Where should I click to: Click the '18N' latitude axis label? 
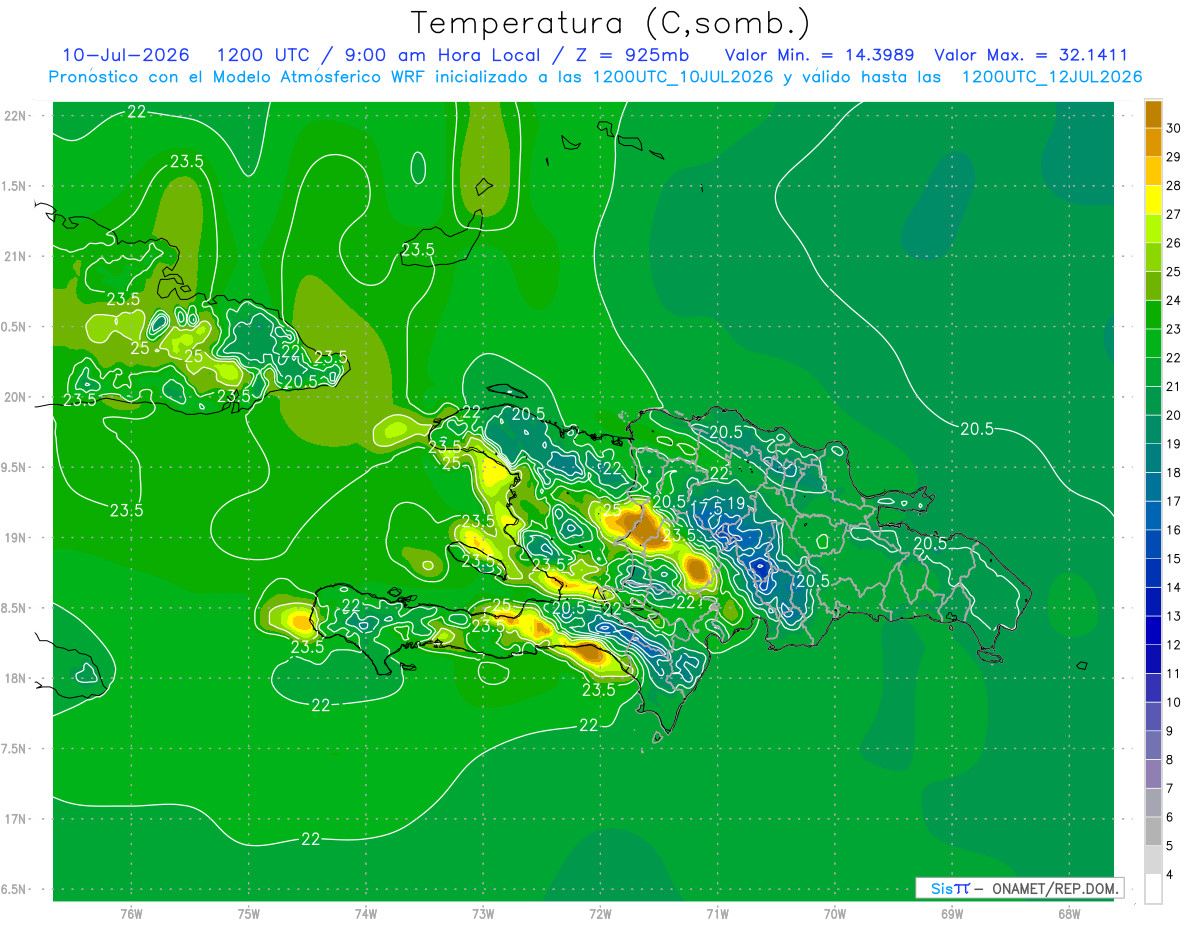pyautogui.click(x=16, y=678)
